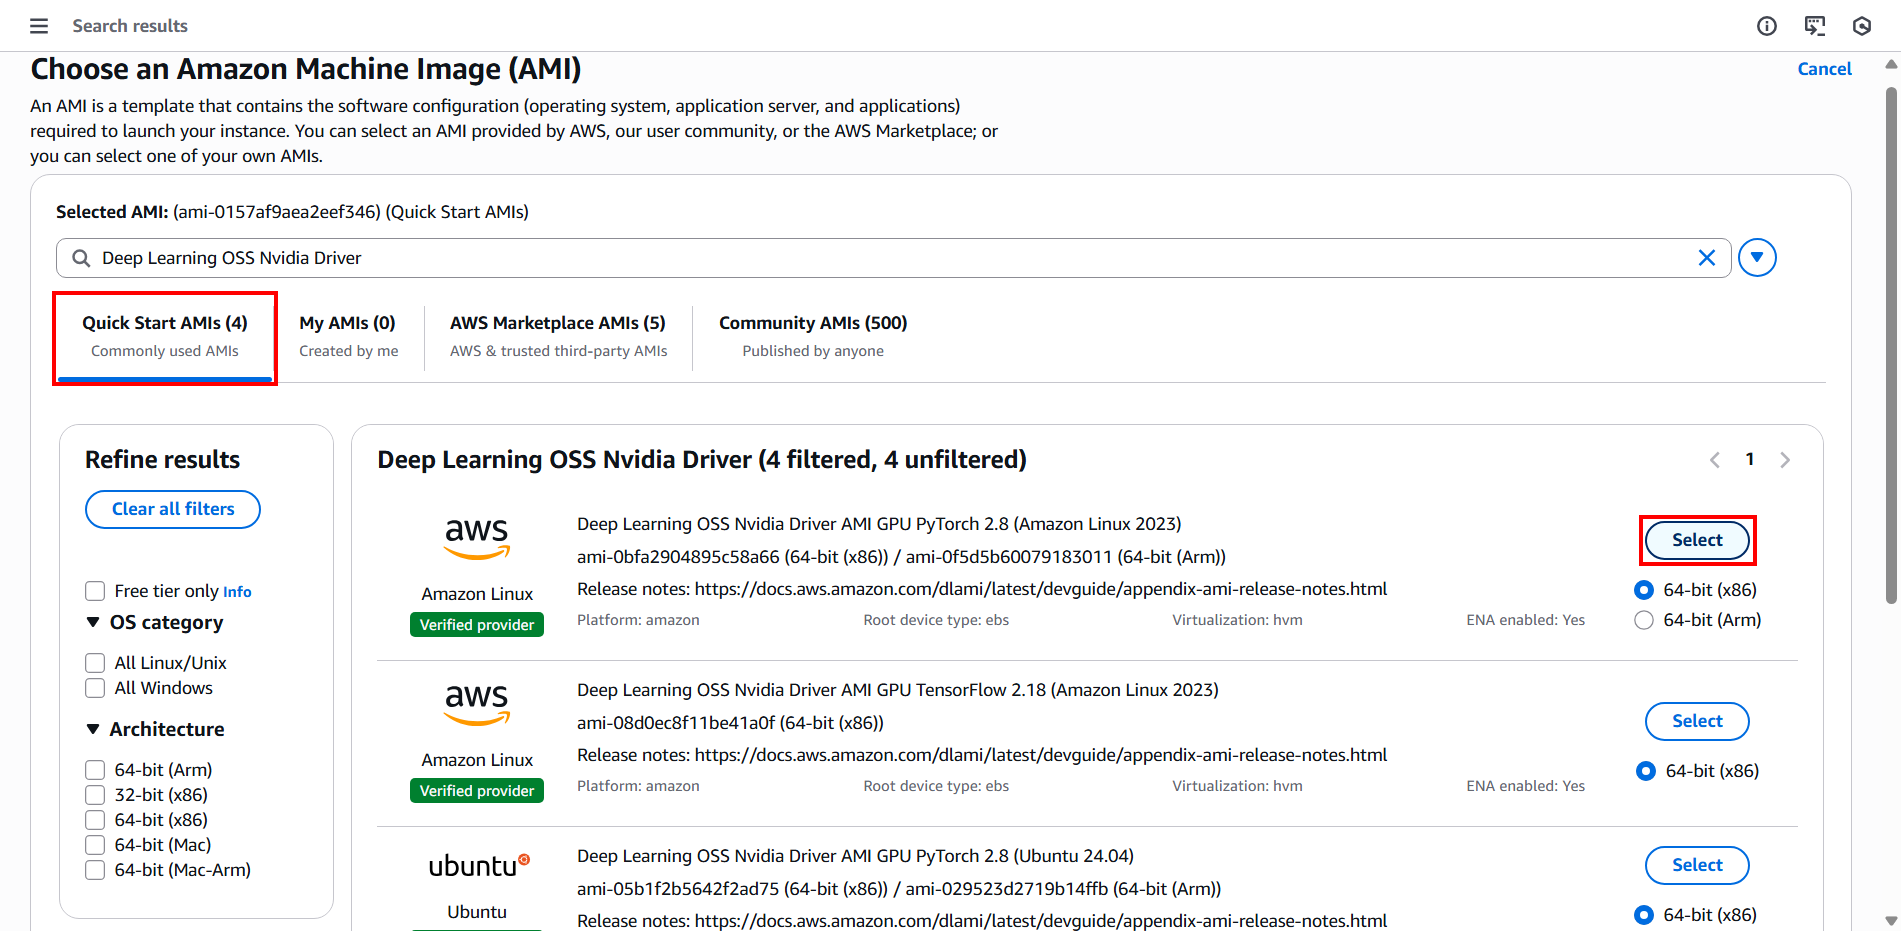Open the Free tier Info link
Image resolution: width=1901 pixels, height=931 pixels.
point(237,592)
